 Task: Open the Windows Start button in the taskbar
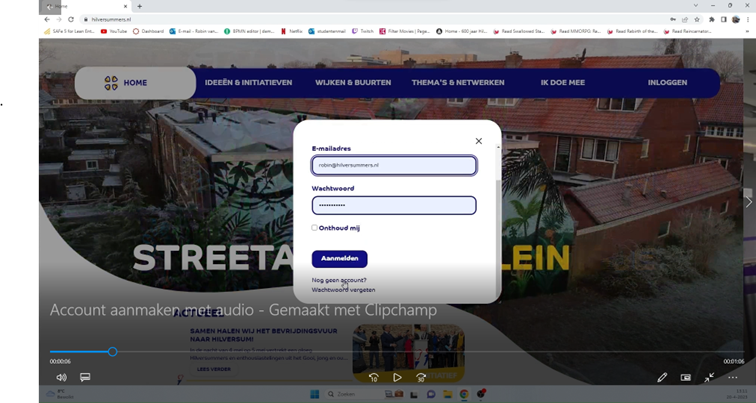coord(314,394)
